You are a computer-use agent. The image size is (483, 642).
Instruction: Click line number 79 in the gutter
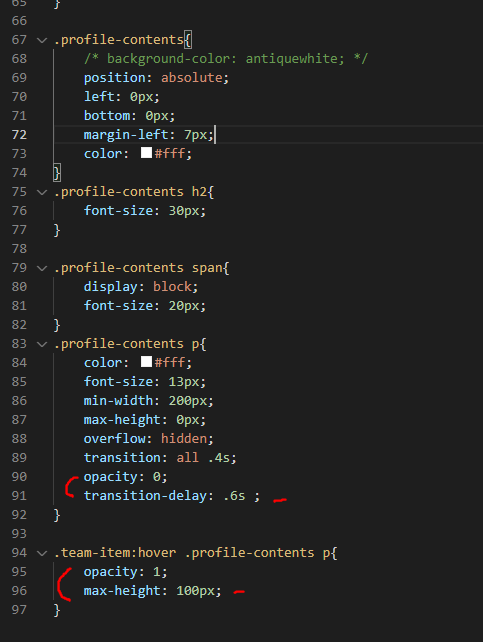tap(19, 268)
